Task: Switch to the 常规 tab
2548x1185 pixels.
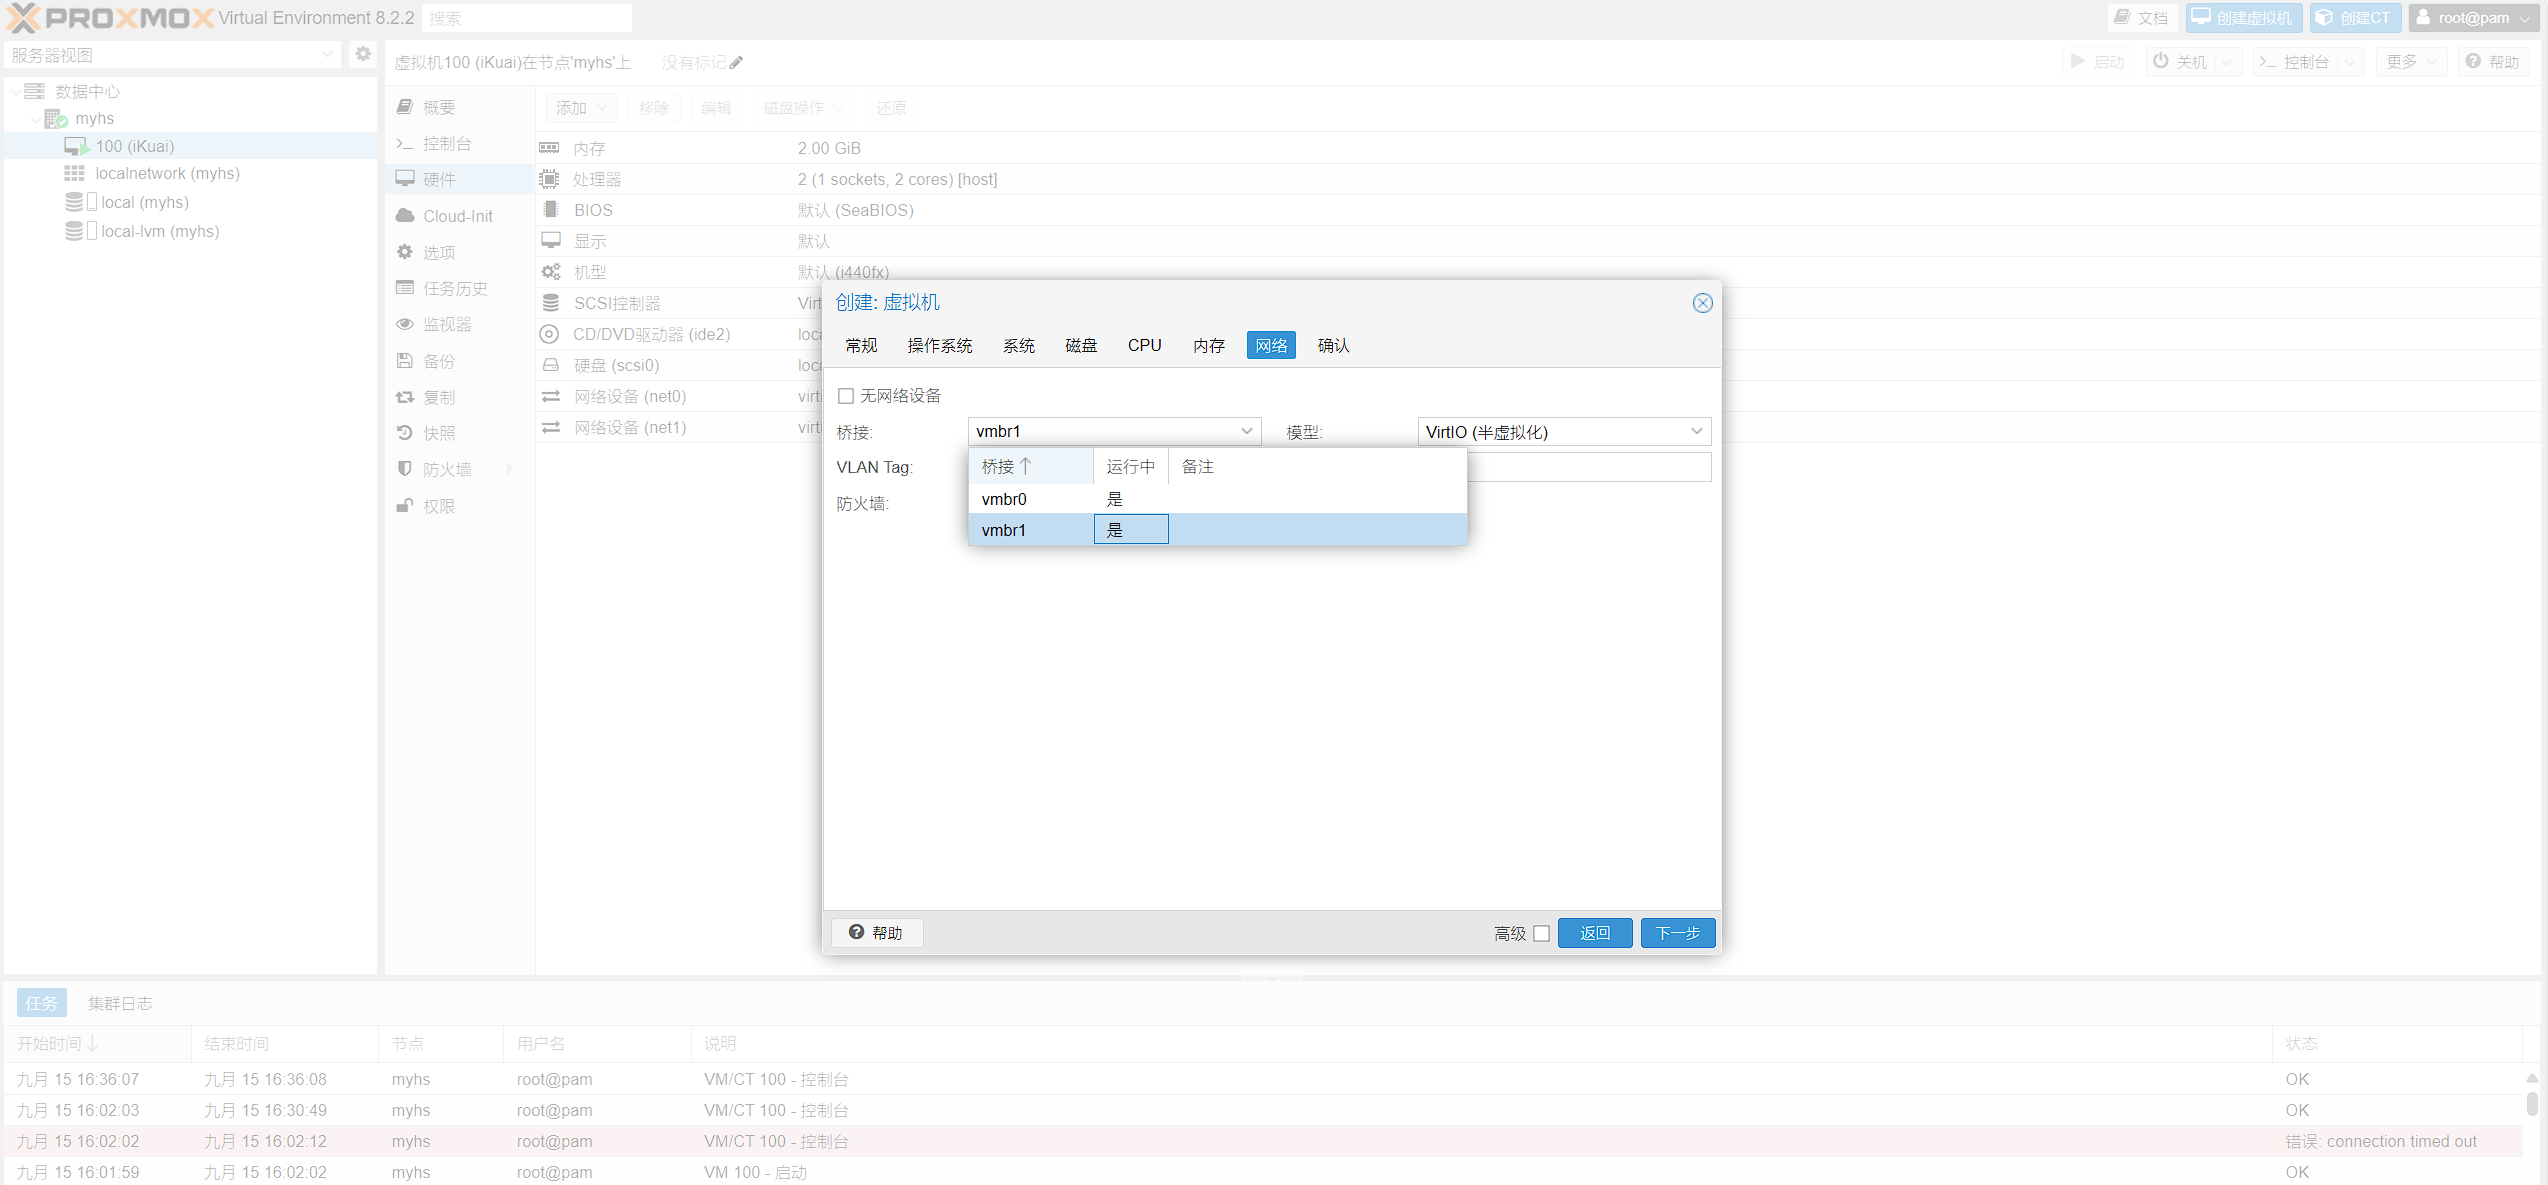Action: point(861,345)
